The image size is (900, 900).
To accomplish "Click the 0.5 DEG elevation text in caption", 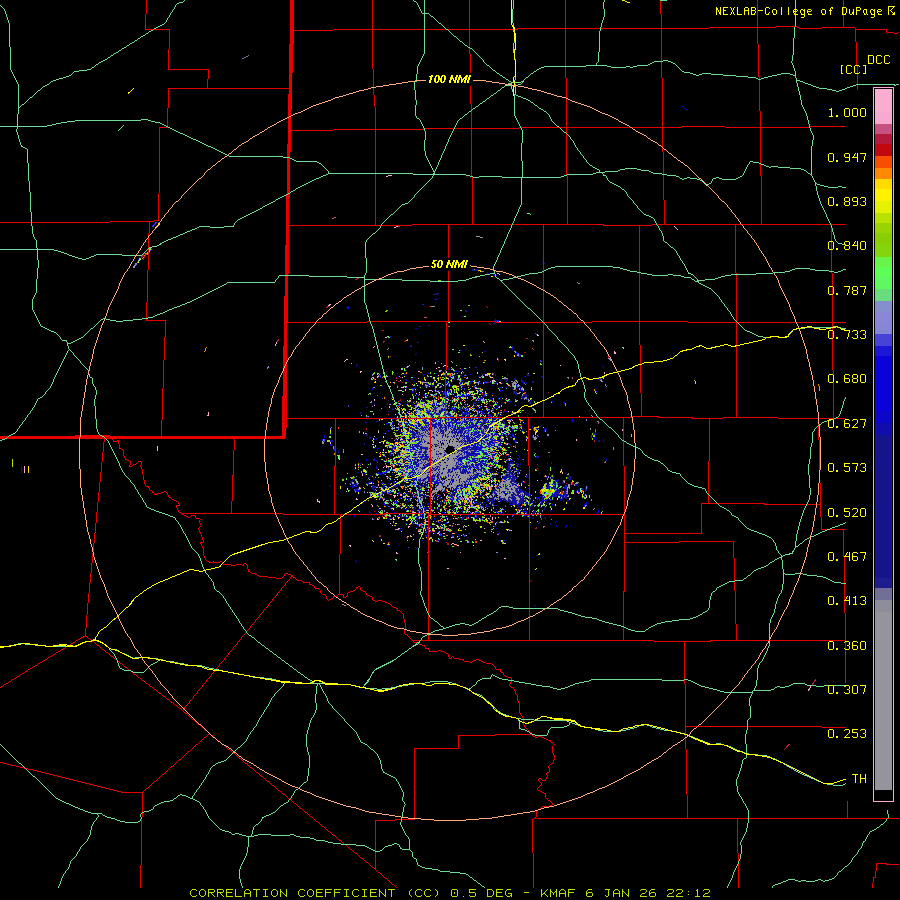I will pos(480,893).
